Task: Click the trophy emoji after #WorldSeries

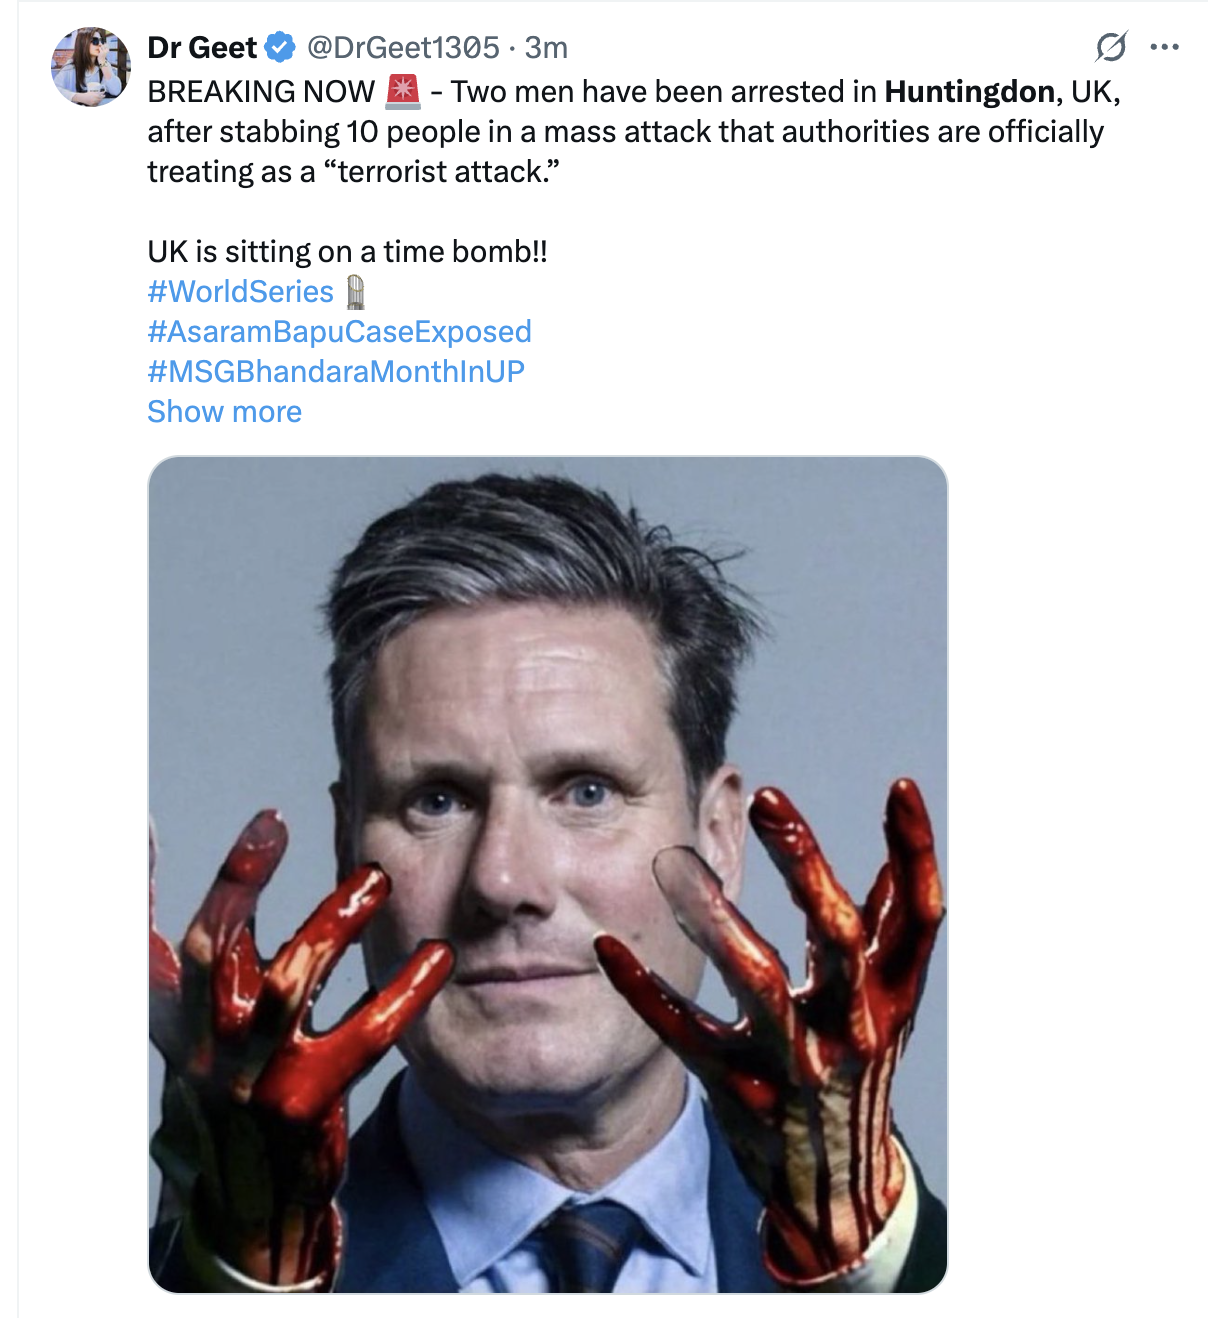Action: point(355,292)
